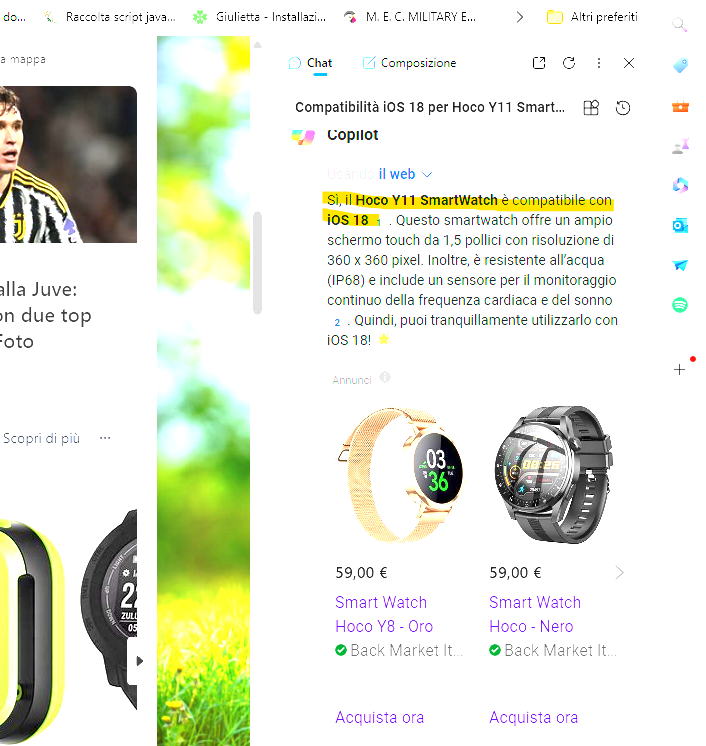Open Copilot more options menu

click(599, 63)
